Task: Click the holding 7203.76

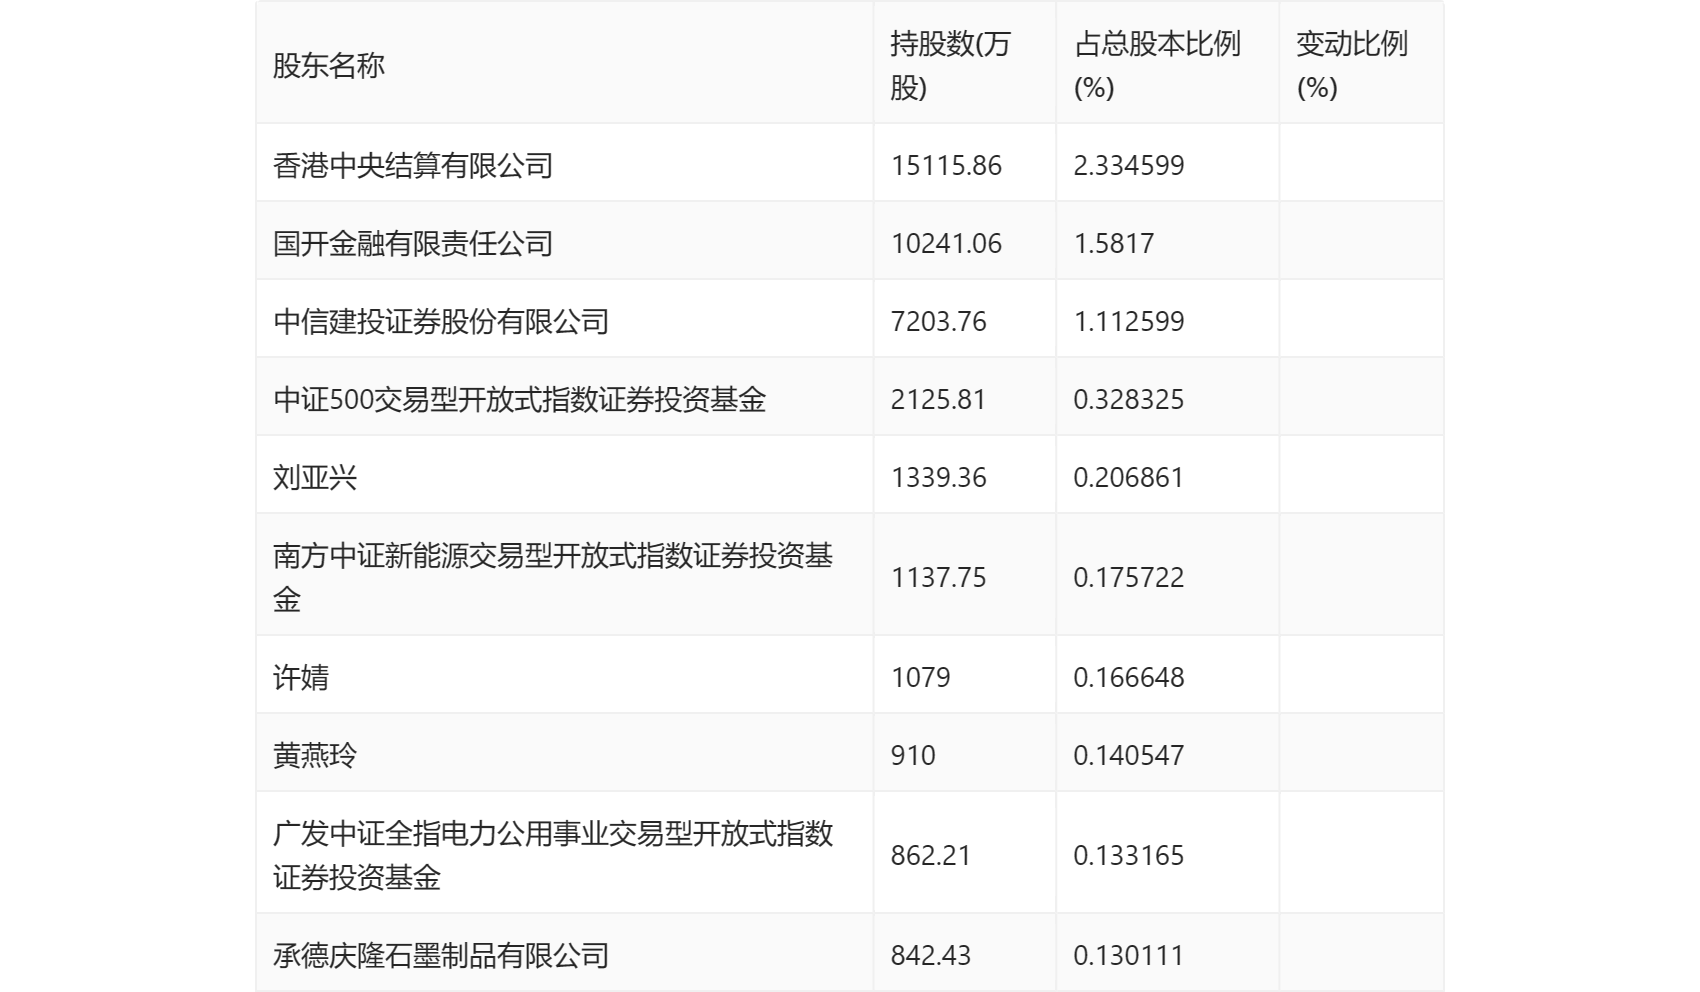Action: pos(939,321)
